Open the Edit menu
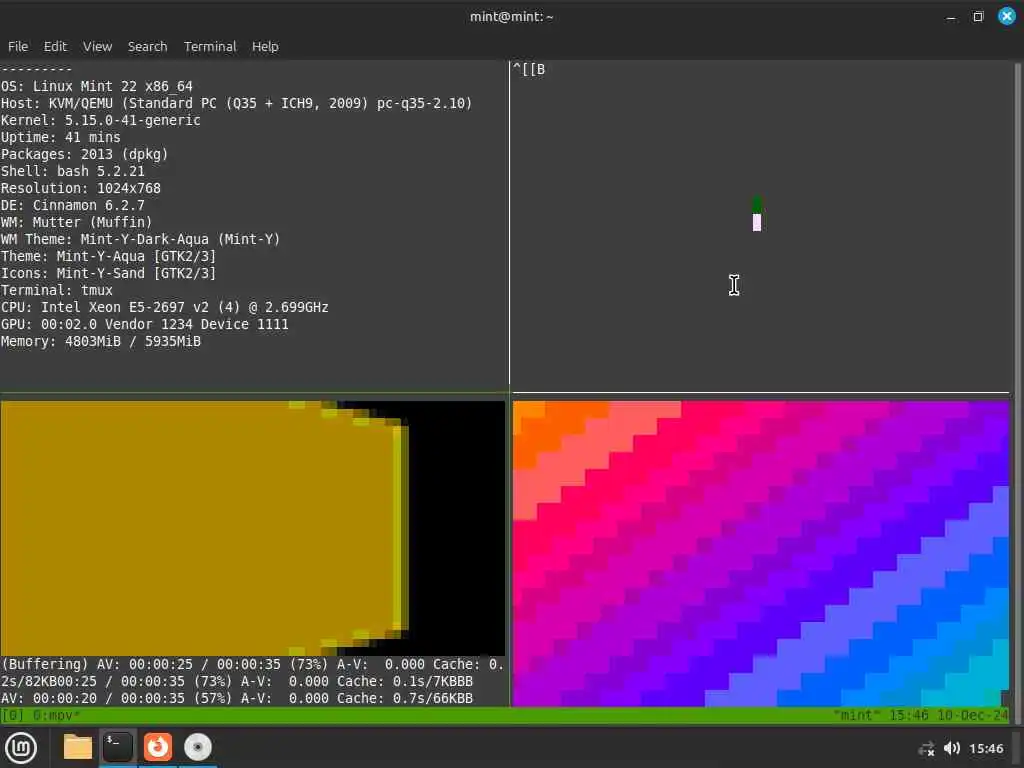The width and height of the screenshot is (1024, 768). tap(55, 46)
